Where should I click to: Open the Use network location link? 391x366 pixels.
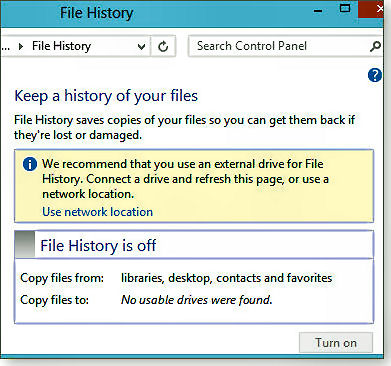click(x=97, y=212)
